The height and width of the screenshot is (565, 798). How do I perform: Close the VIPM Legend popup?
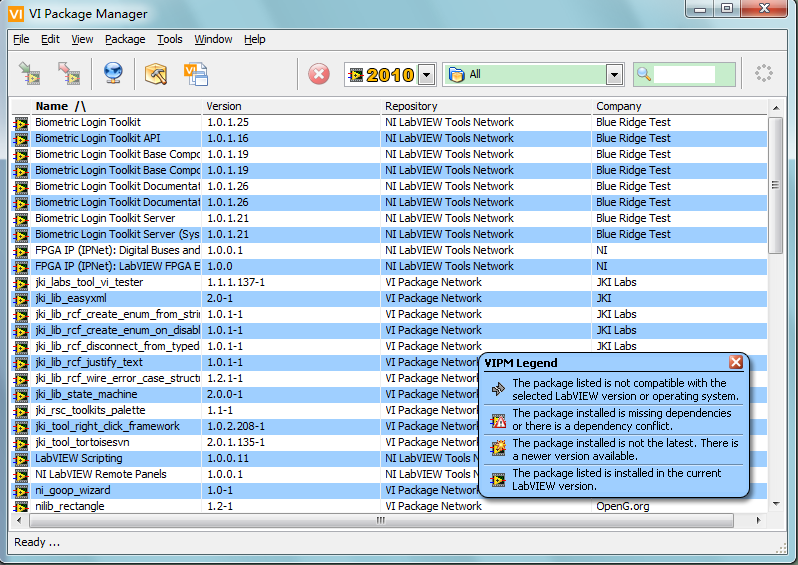736,362
